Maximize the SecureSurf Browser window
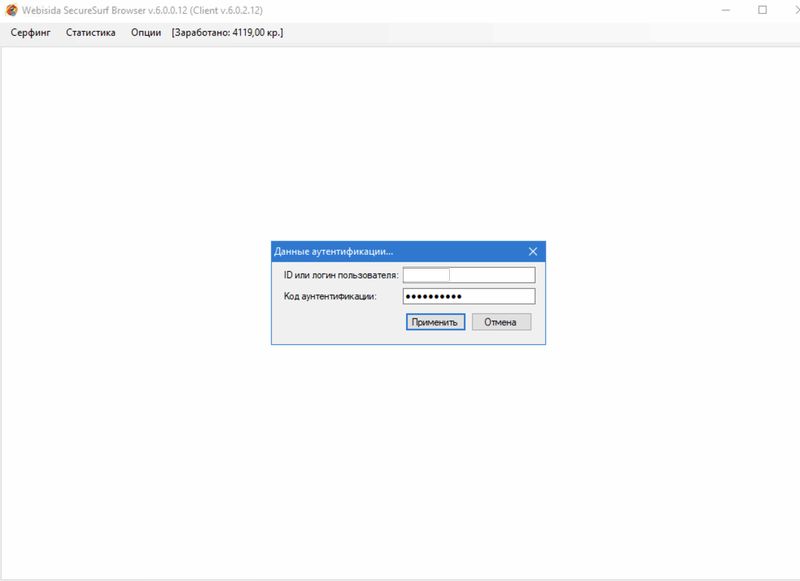800x581 pixels. (762, 10)
